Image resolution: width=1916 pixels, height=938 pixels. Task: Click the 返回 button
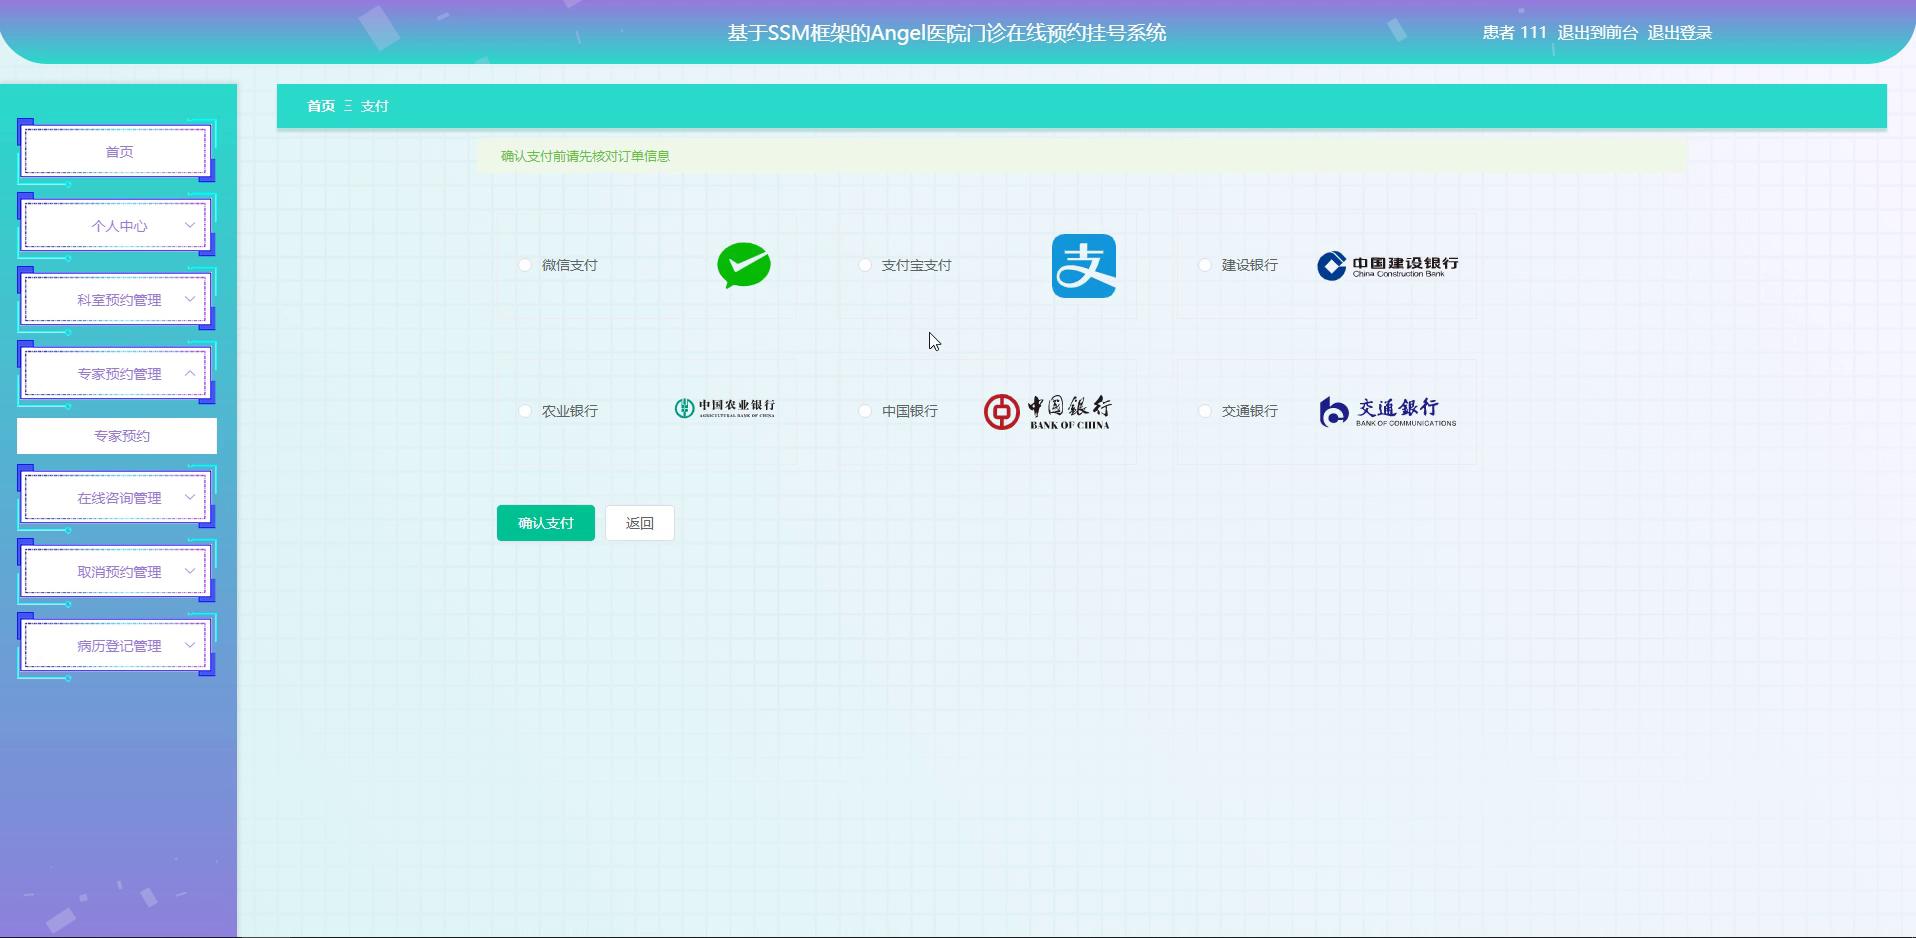(x=640, y=523)
